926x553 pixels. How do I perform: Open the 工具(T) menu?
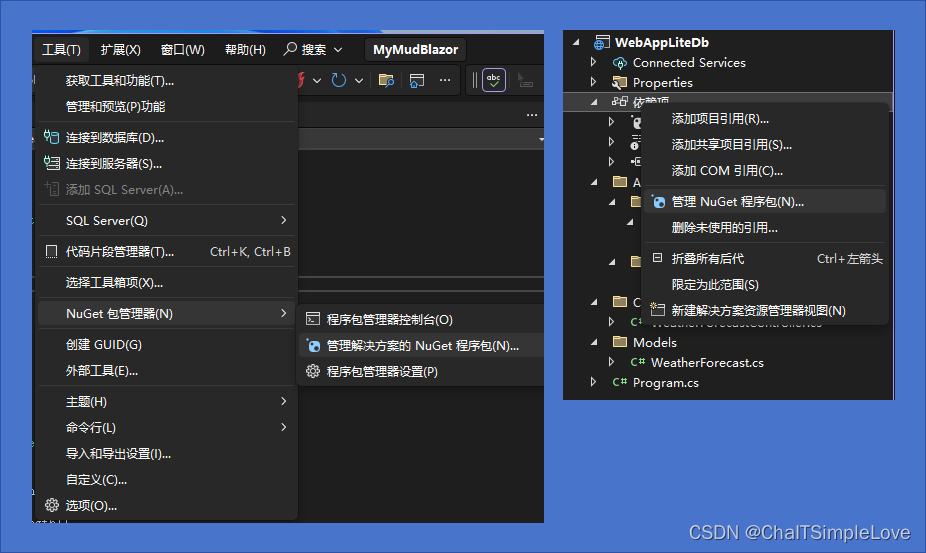tap(61, 50)
